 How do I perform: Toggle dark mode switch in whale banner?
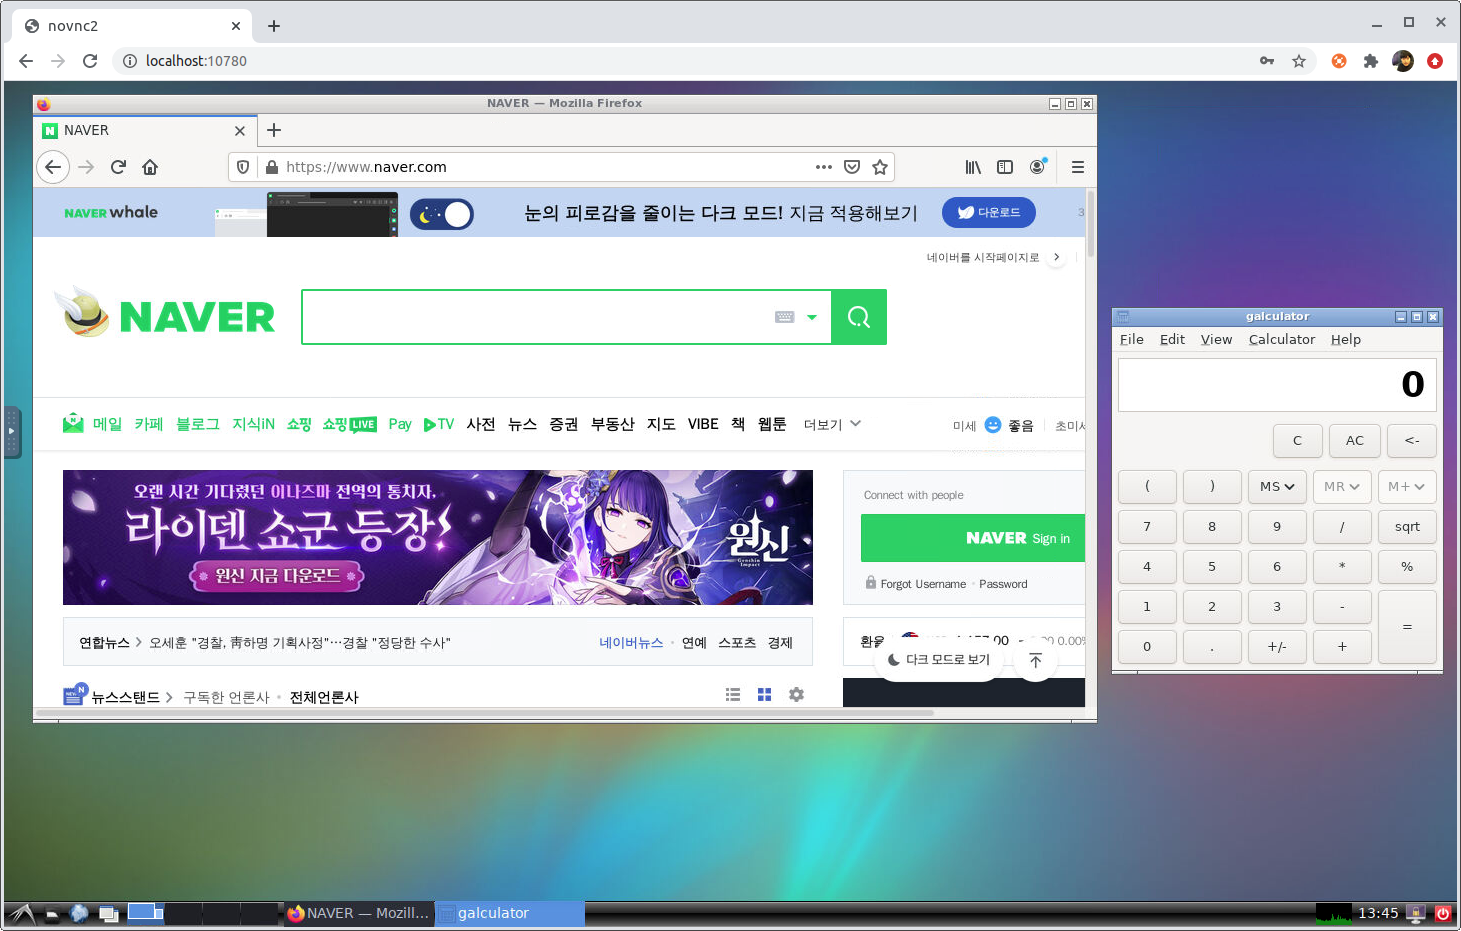coord(442,214)
